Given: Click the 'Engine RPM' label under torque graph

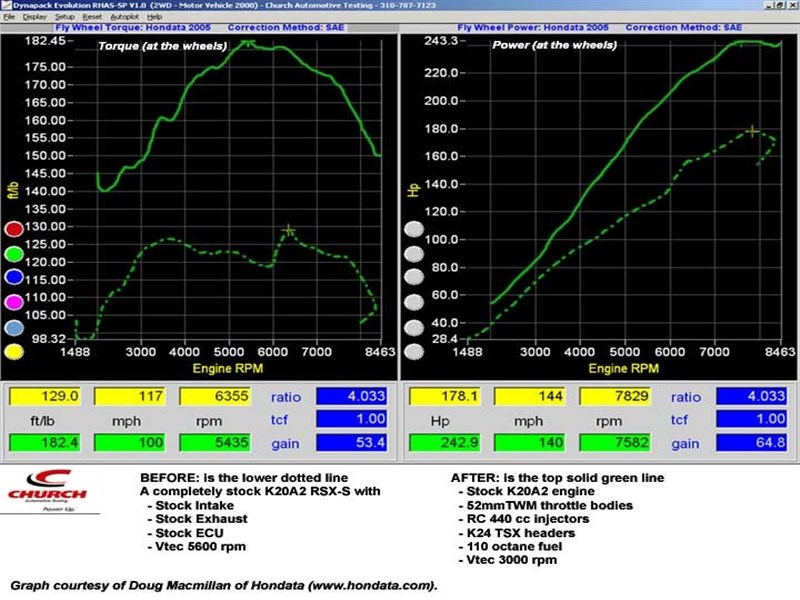Looking at the screenshot, I should 228,368.
